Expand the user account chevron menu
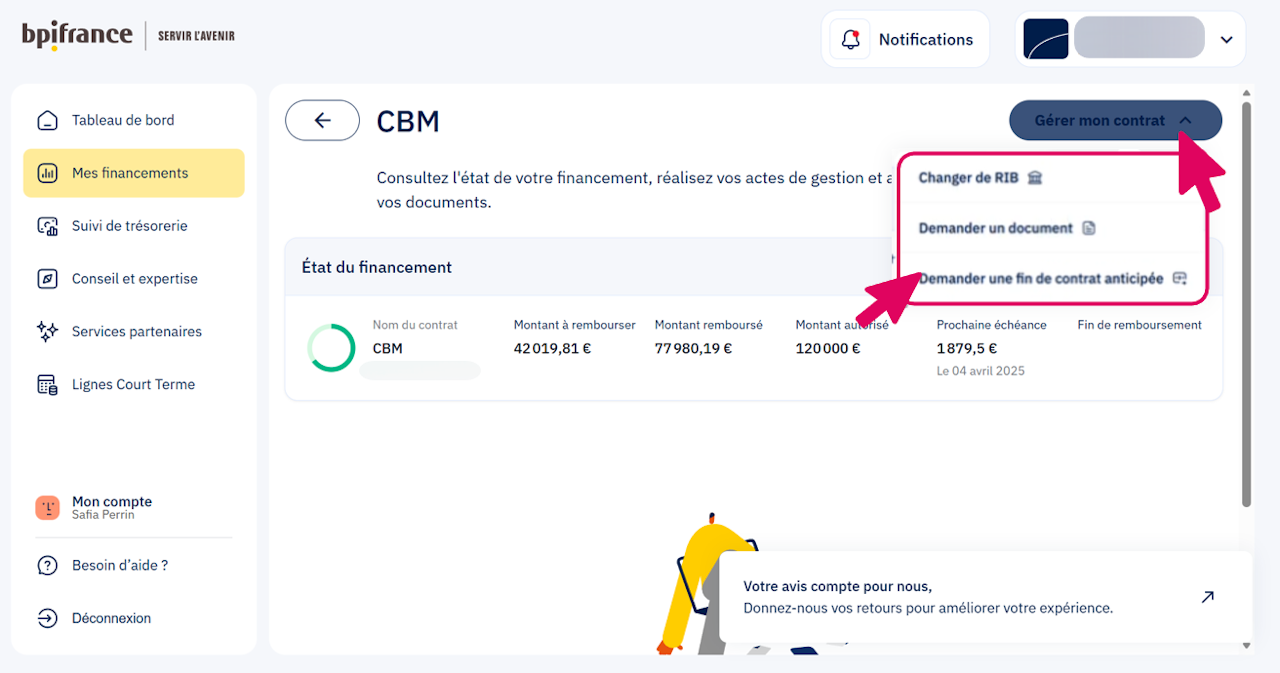The height and width of the screenshot is (673, 1280). point(1227,40)
